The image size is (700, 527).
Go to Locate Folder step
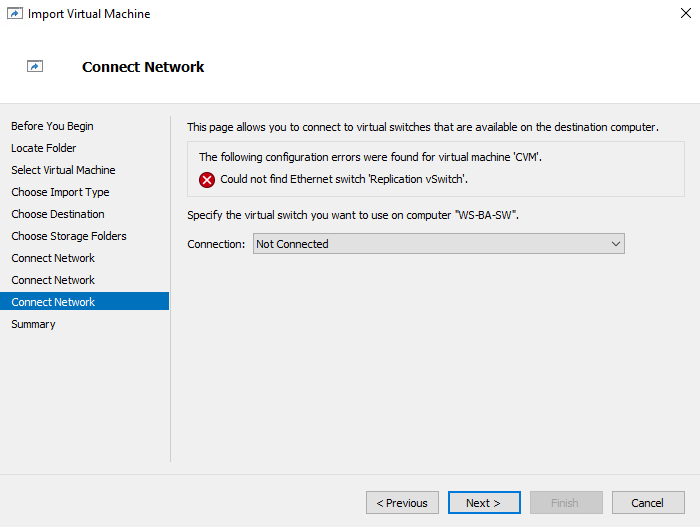(x=44, y=148)
